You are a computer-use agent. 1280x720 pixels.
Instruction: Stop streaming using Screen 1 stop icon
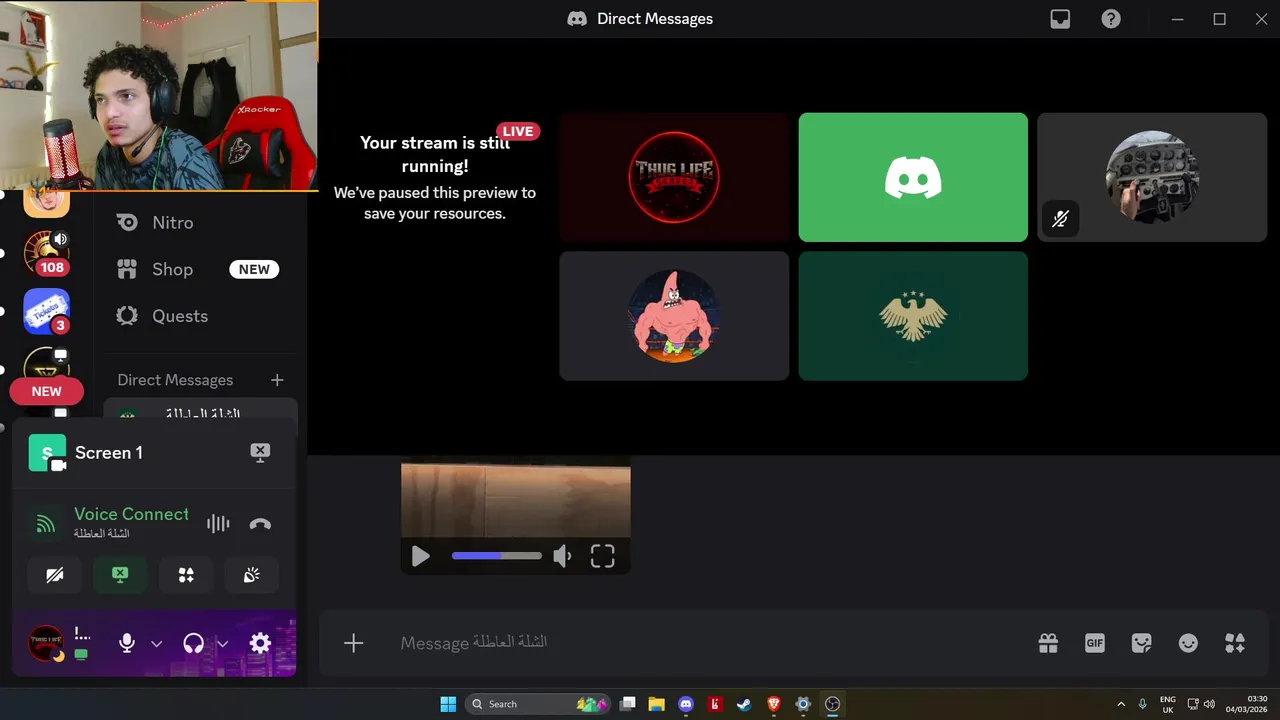[260, 452]
